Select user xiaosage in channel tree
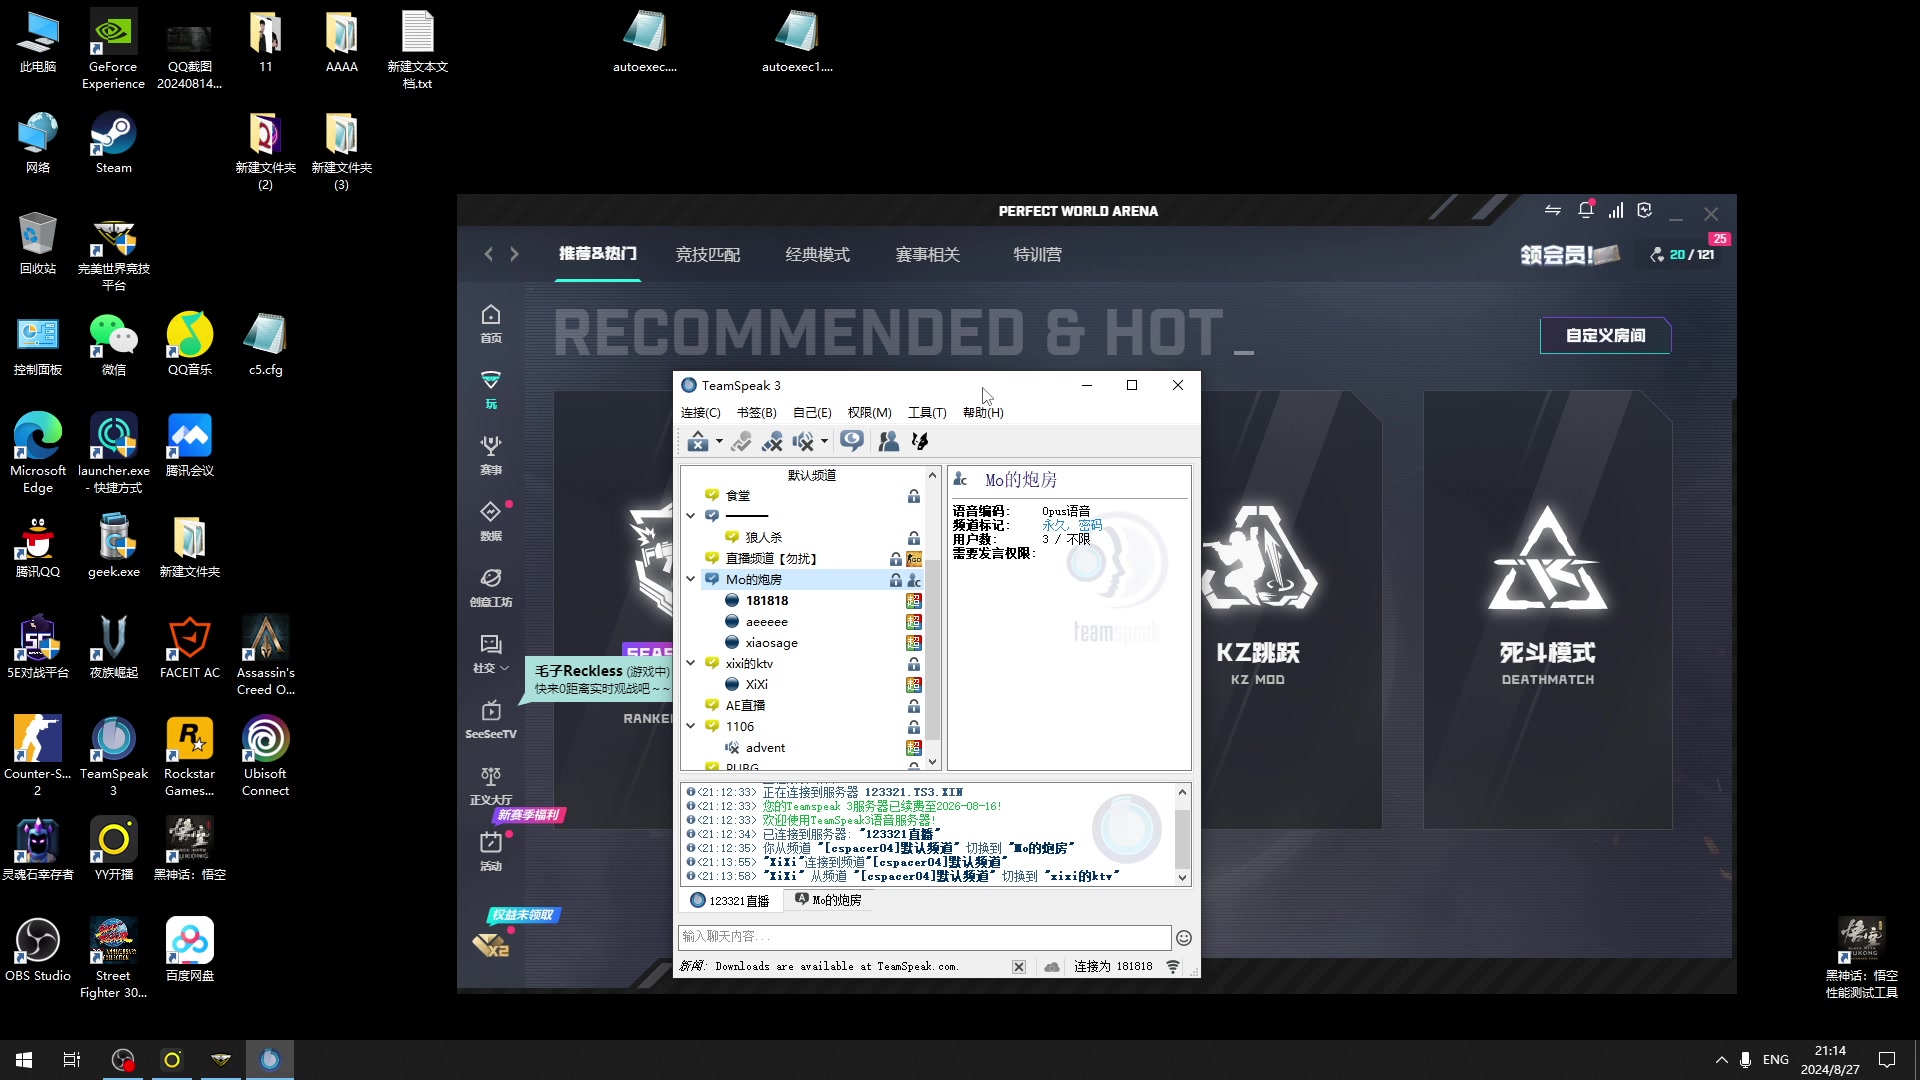Screen dimensions: 1920x1080 tap(771, 642)
